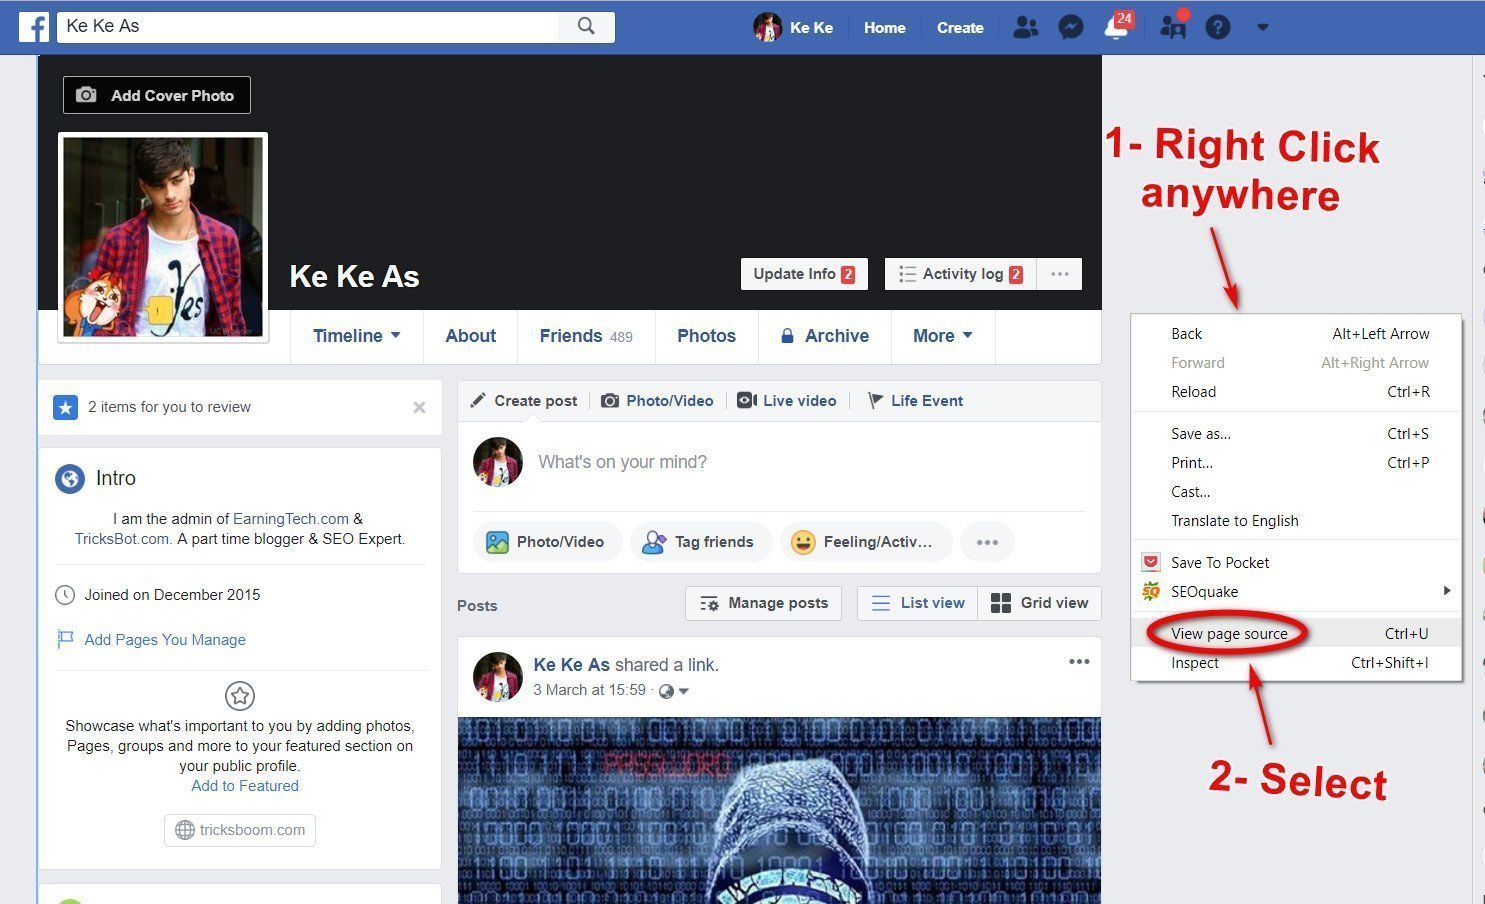This screenshot has height=904, width=1485.
Task: Switch posts to List view
Action: 917,603
